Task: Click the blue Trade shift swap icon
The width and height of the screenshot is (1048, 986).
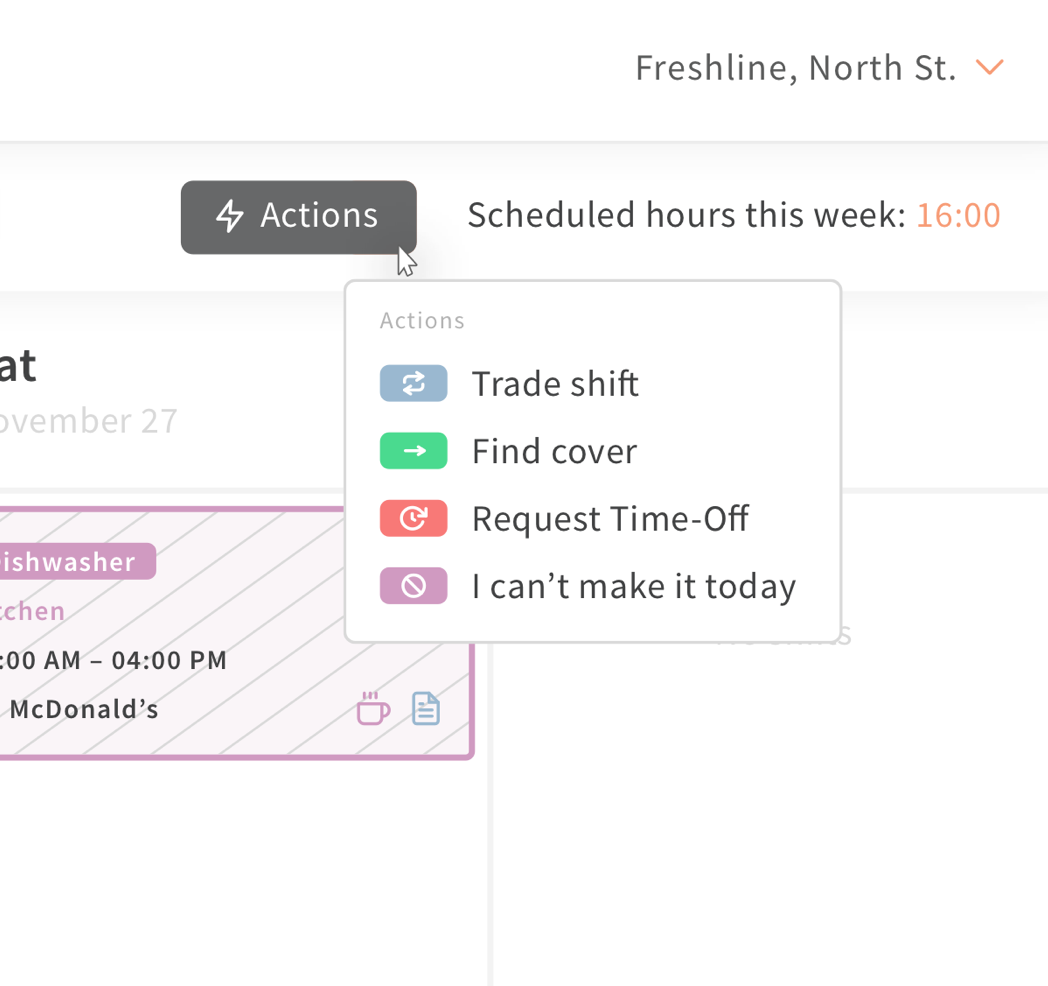Action: (413, 383)
